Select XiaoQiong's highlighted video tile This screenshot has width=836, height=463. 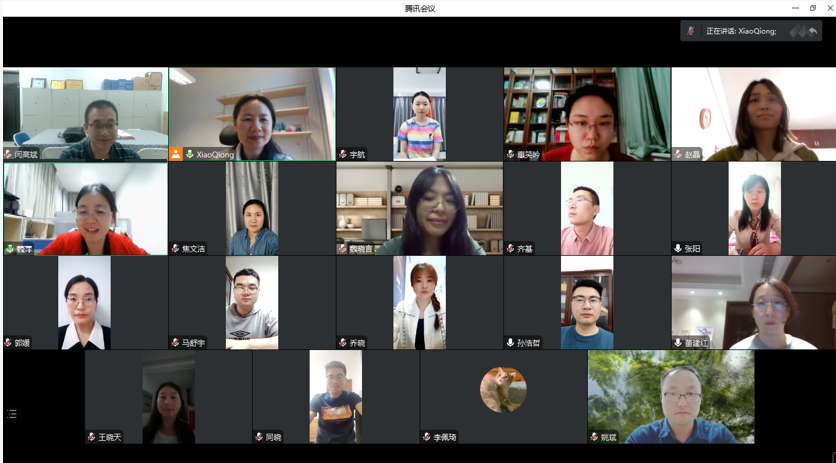pyautogui.click(x=251, y=113)
